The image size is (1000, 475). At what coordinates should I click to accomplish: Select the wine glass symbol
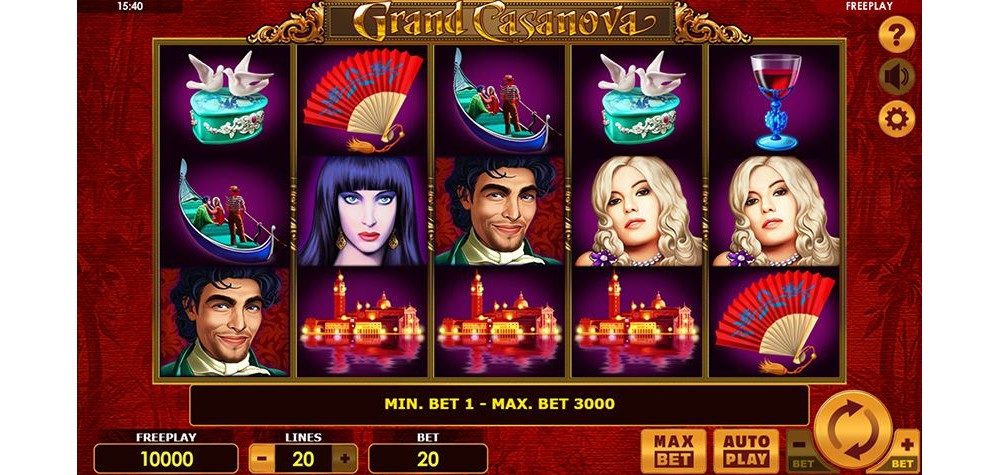[x=776, y=101]
